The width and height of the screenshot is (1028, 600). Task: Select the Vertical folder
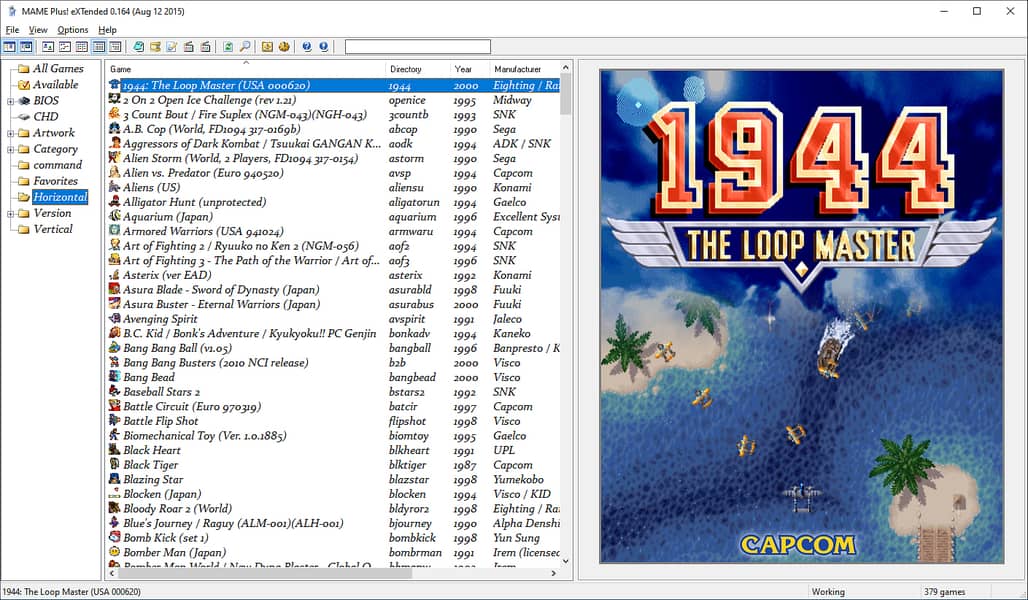pos(53,229)
